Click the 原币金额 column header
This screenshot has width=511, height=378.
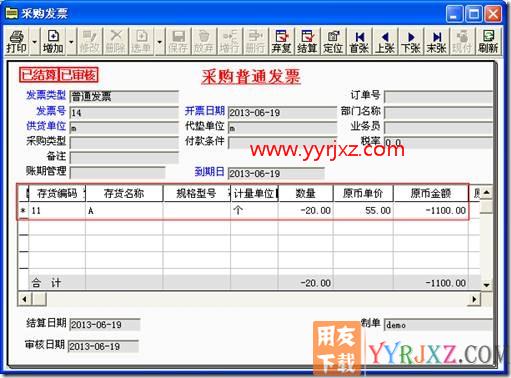(x=431, y=193)
